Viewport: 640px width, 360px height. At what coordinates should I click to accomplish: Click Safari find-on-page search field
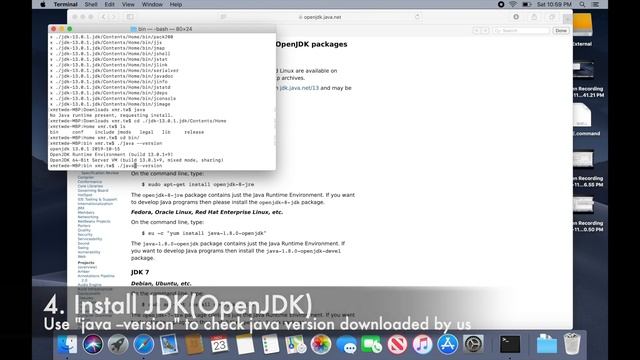click(x=521, y=31)
